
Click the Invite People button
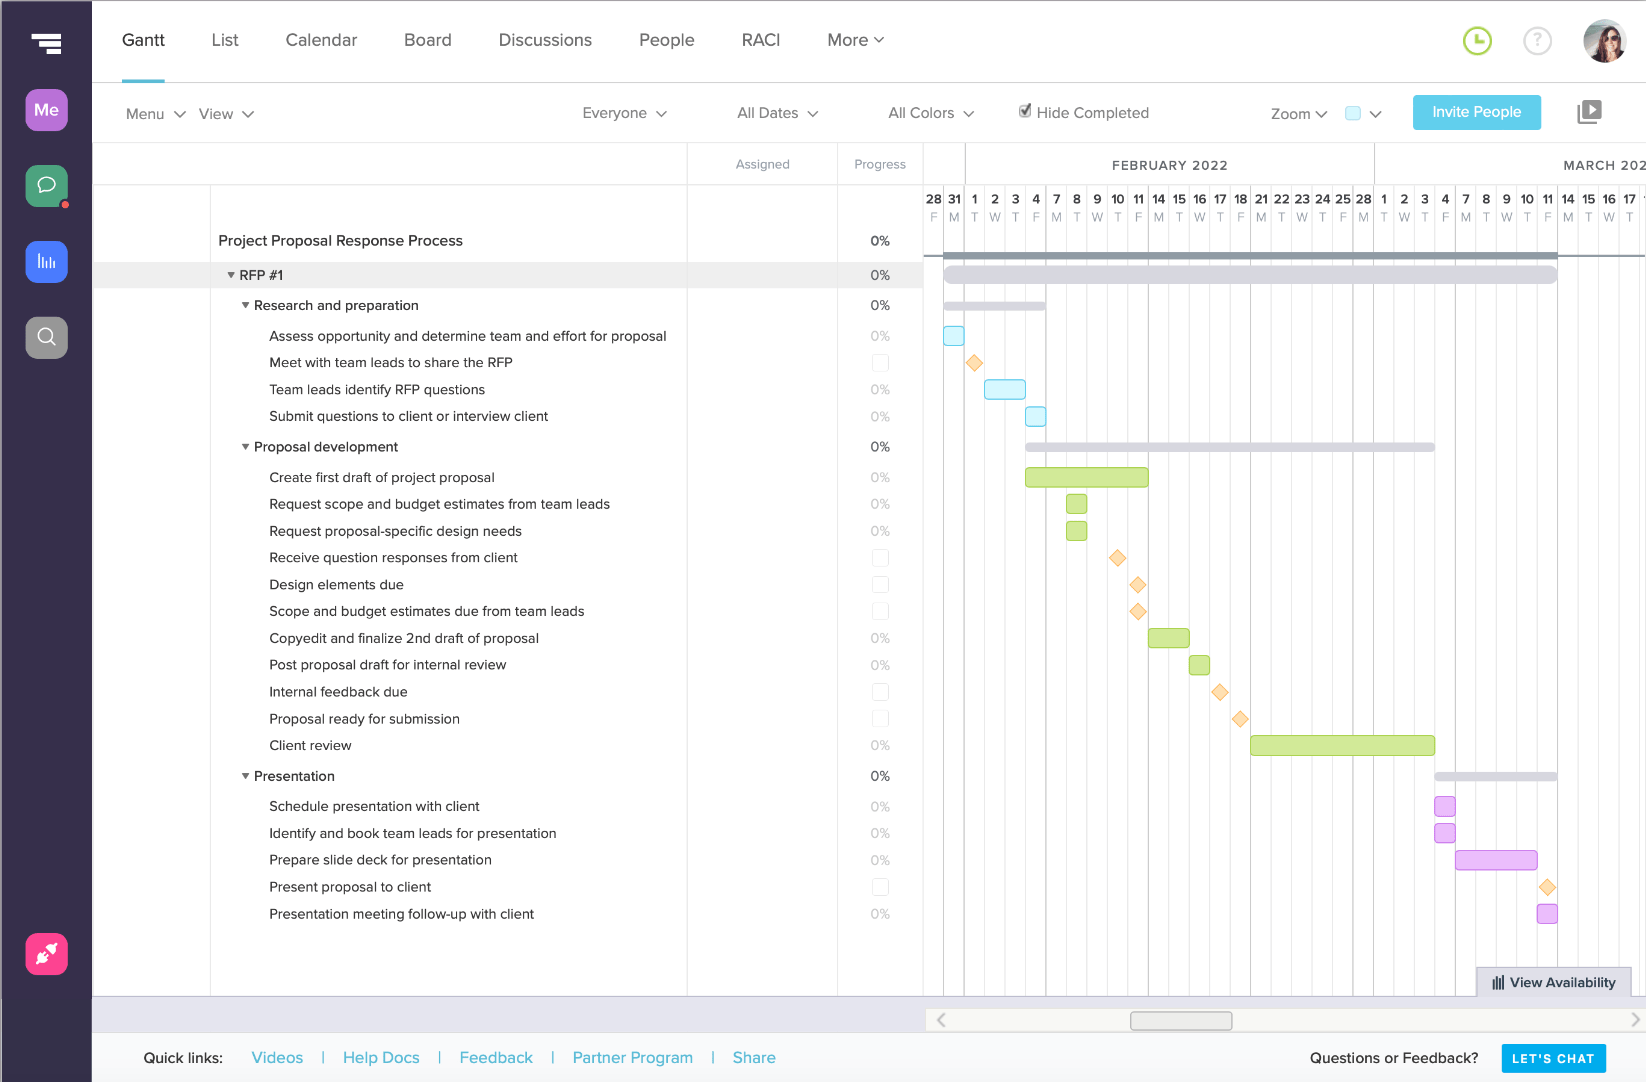tap(1476, 112)
